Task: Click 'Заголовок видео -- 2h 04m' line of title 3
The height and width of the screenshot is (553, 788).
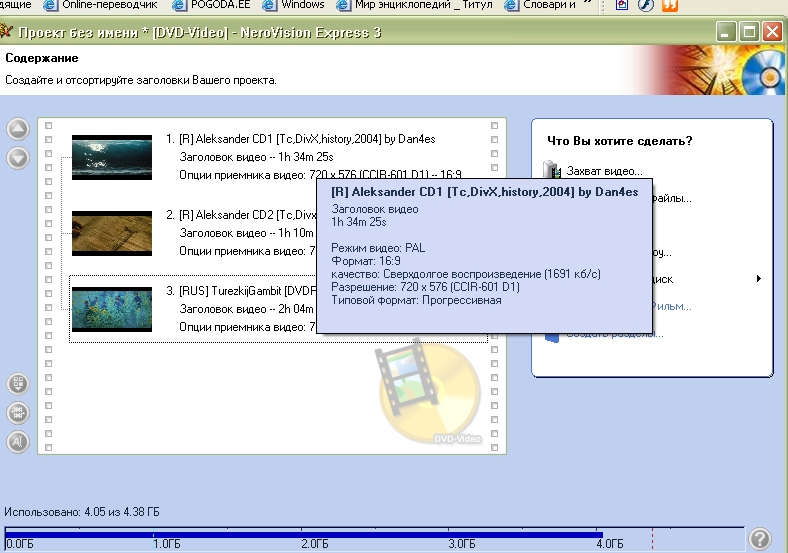Action: click(246, 309)
